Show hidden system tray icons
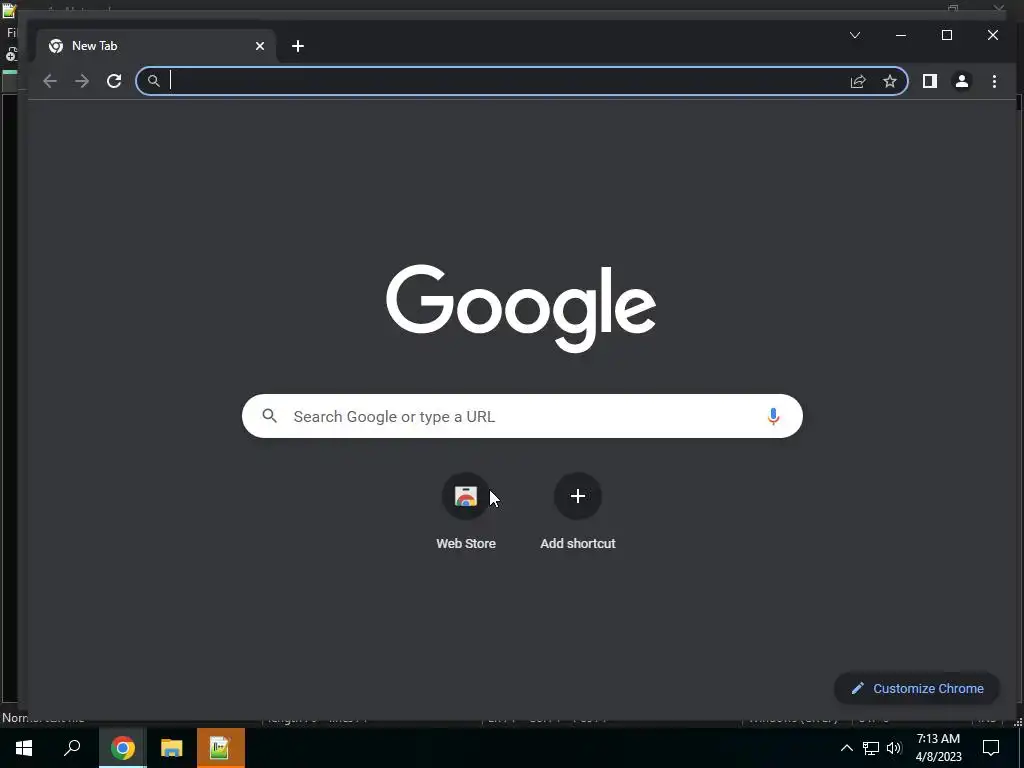The width and height of the screenshot is (1024, 768). coord(846,748)
